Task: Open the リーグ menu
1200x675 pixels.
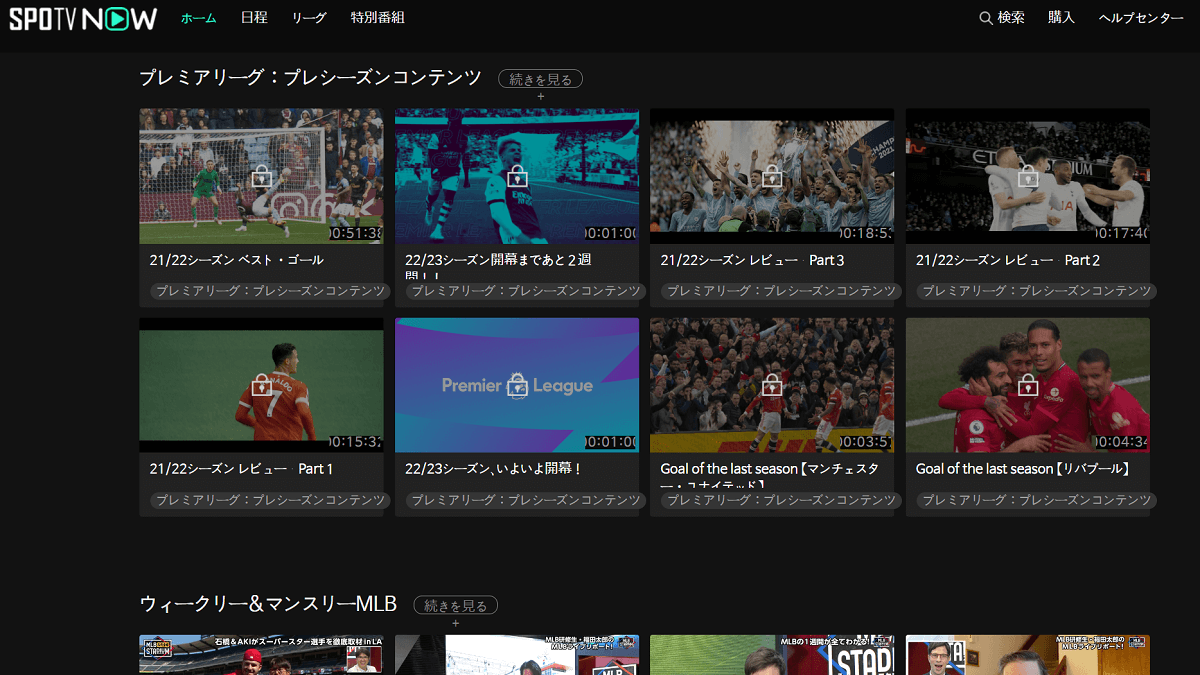Action: tap(309, 18)
